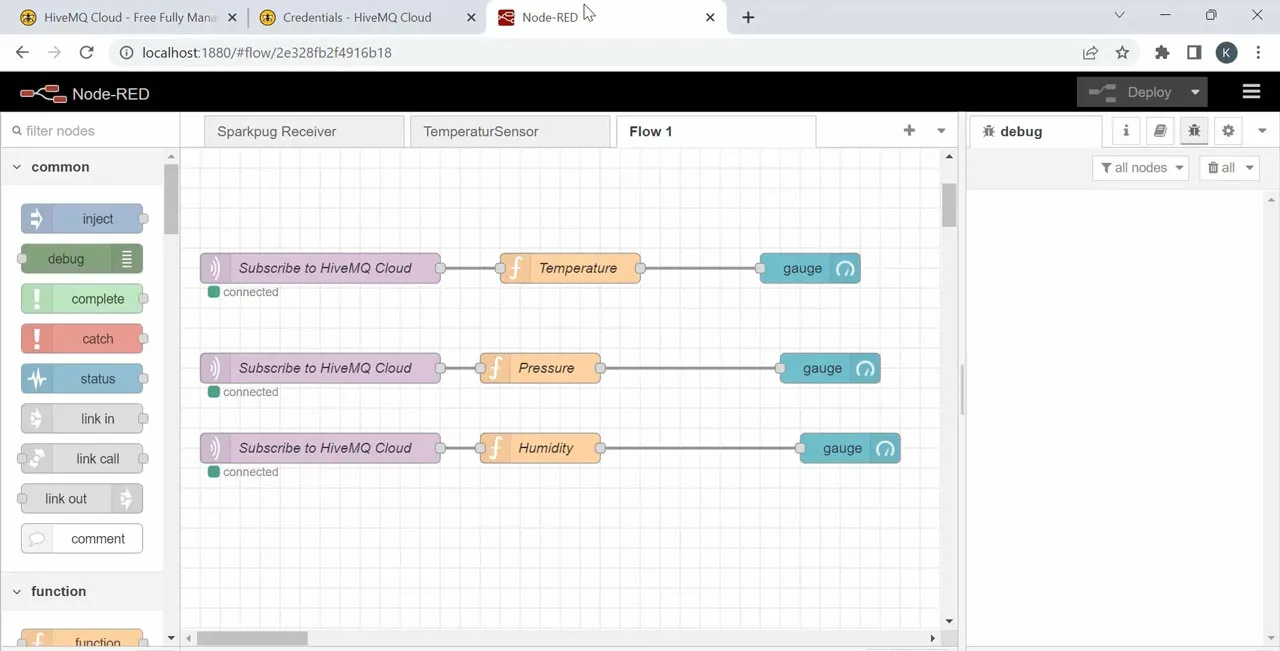1280x651 pixels.
Task: Switch to HiveMQ Cloud browser tab
Action: point(130,17)
